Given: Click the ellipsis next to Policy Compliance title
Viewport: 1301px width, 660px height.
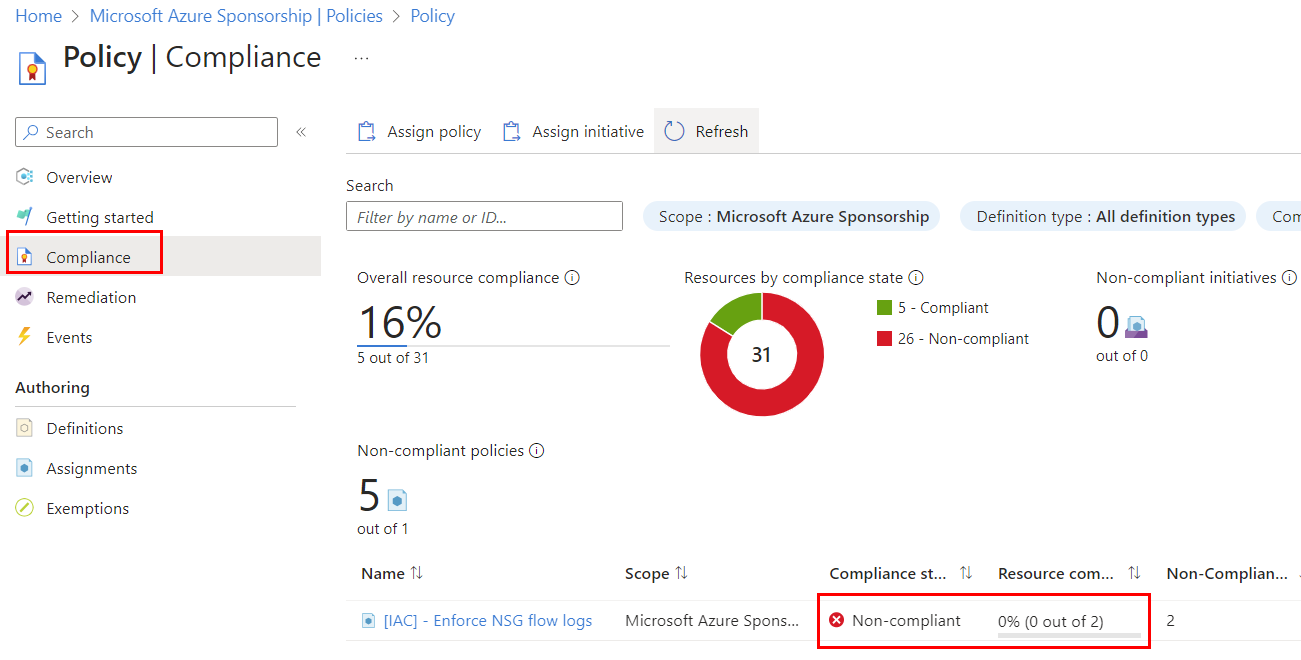Looking at the screenshot, I should coord(361,59).
